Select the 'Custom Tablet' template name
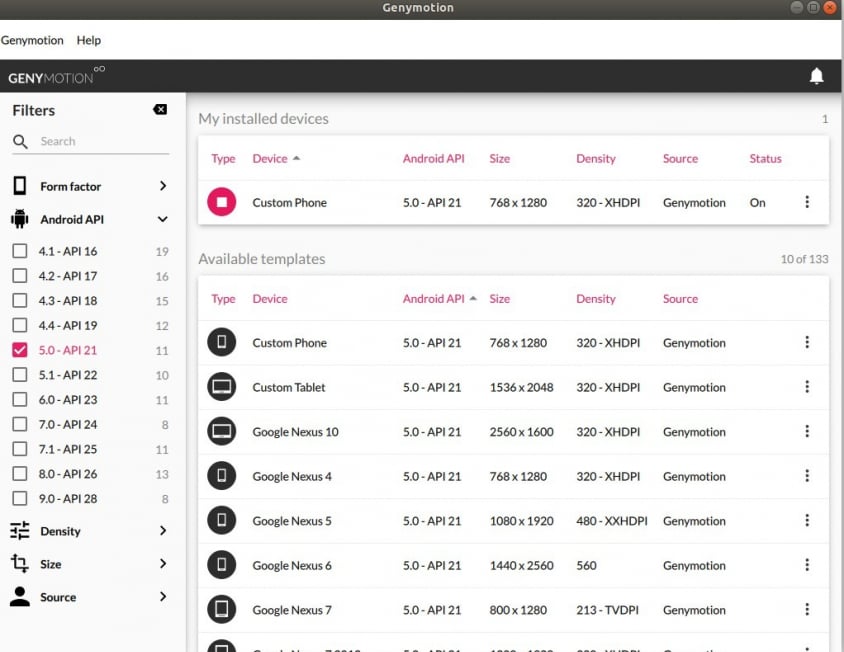This screenshot has height=652, width=844. point(289,387)
